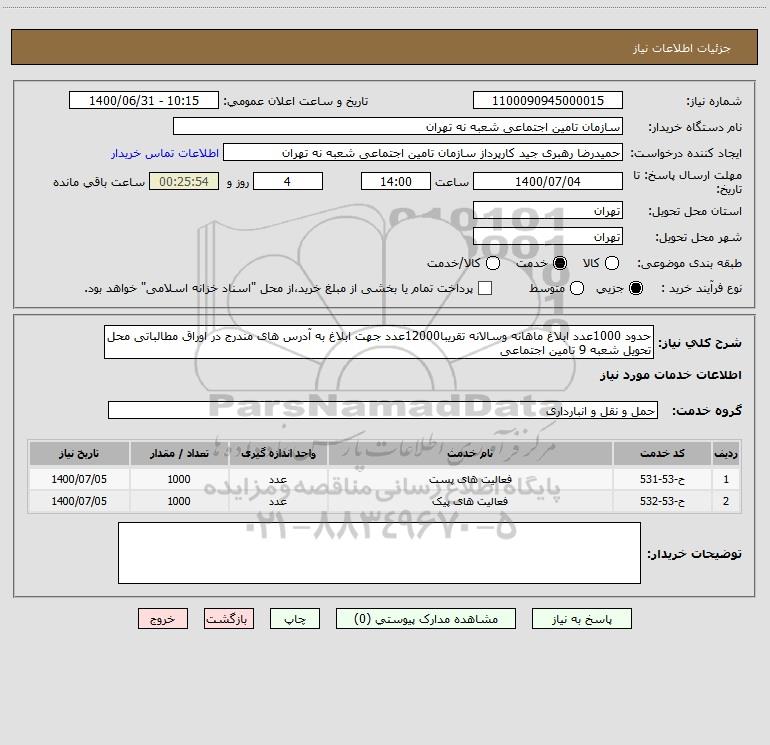Click service code ج-53-532 cell

662,501
